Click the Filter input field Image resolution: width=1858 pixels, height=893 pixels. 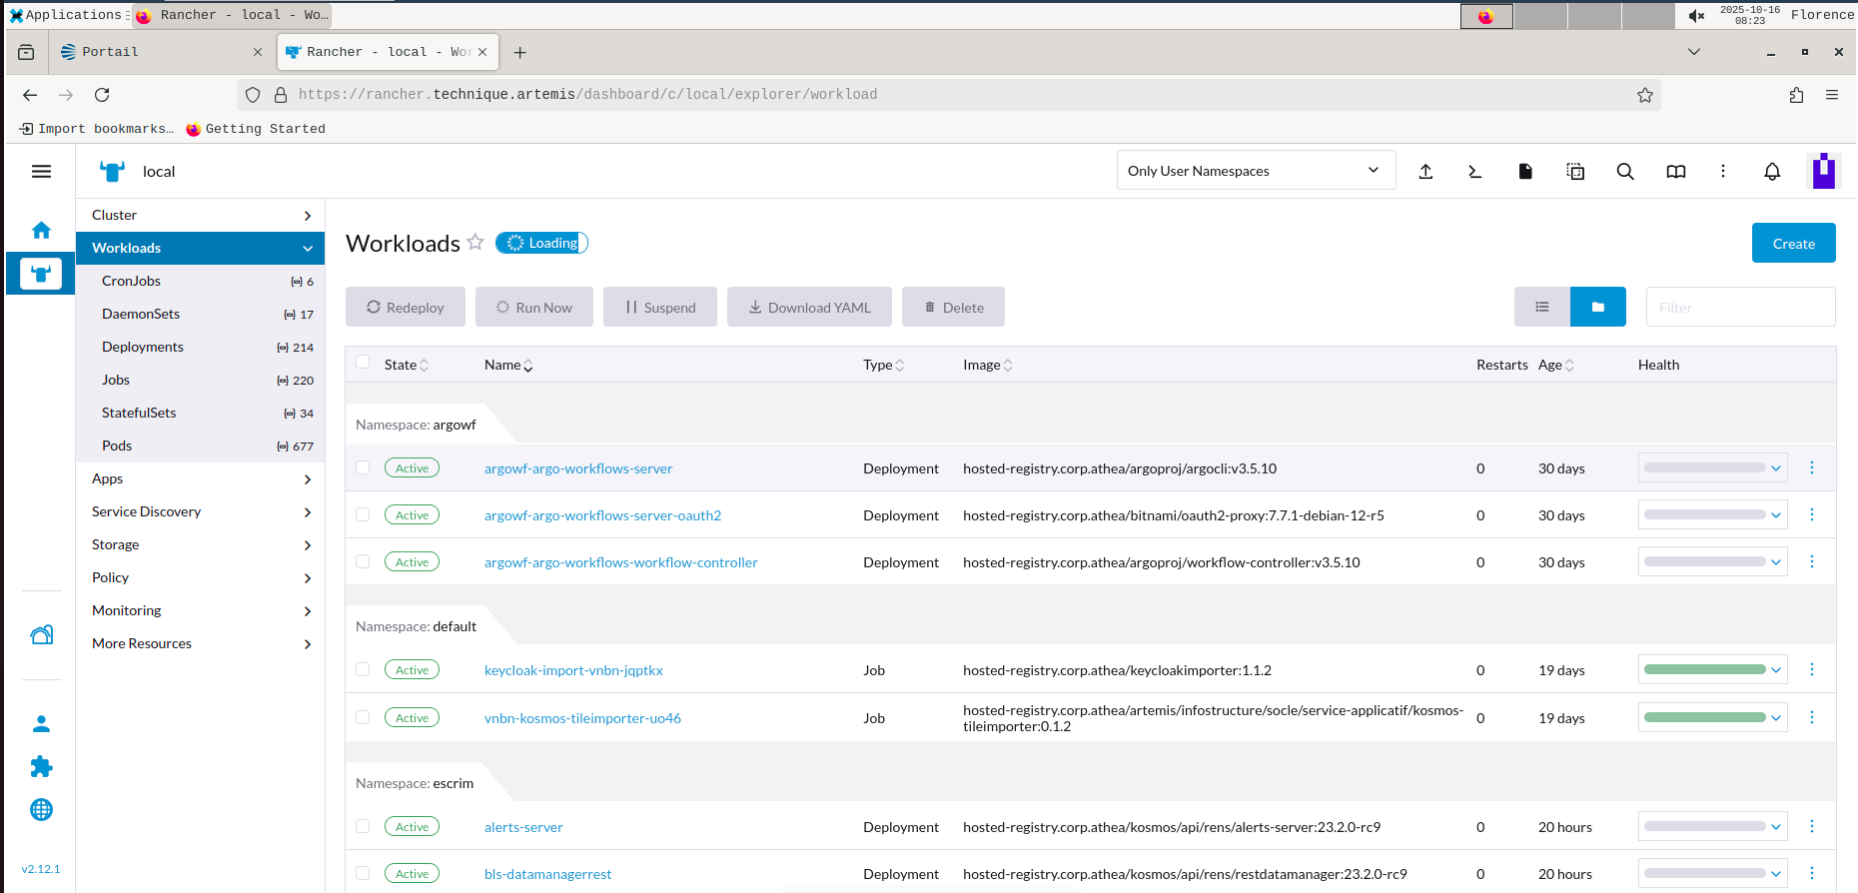click(1739, 307)
